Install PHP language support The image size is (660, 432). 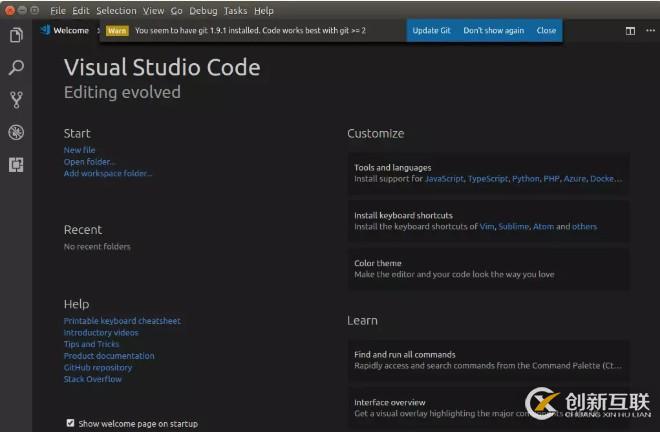point(551,179)
